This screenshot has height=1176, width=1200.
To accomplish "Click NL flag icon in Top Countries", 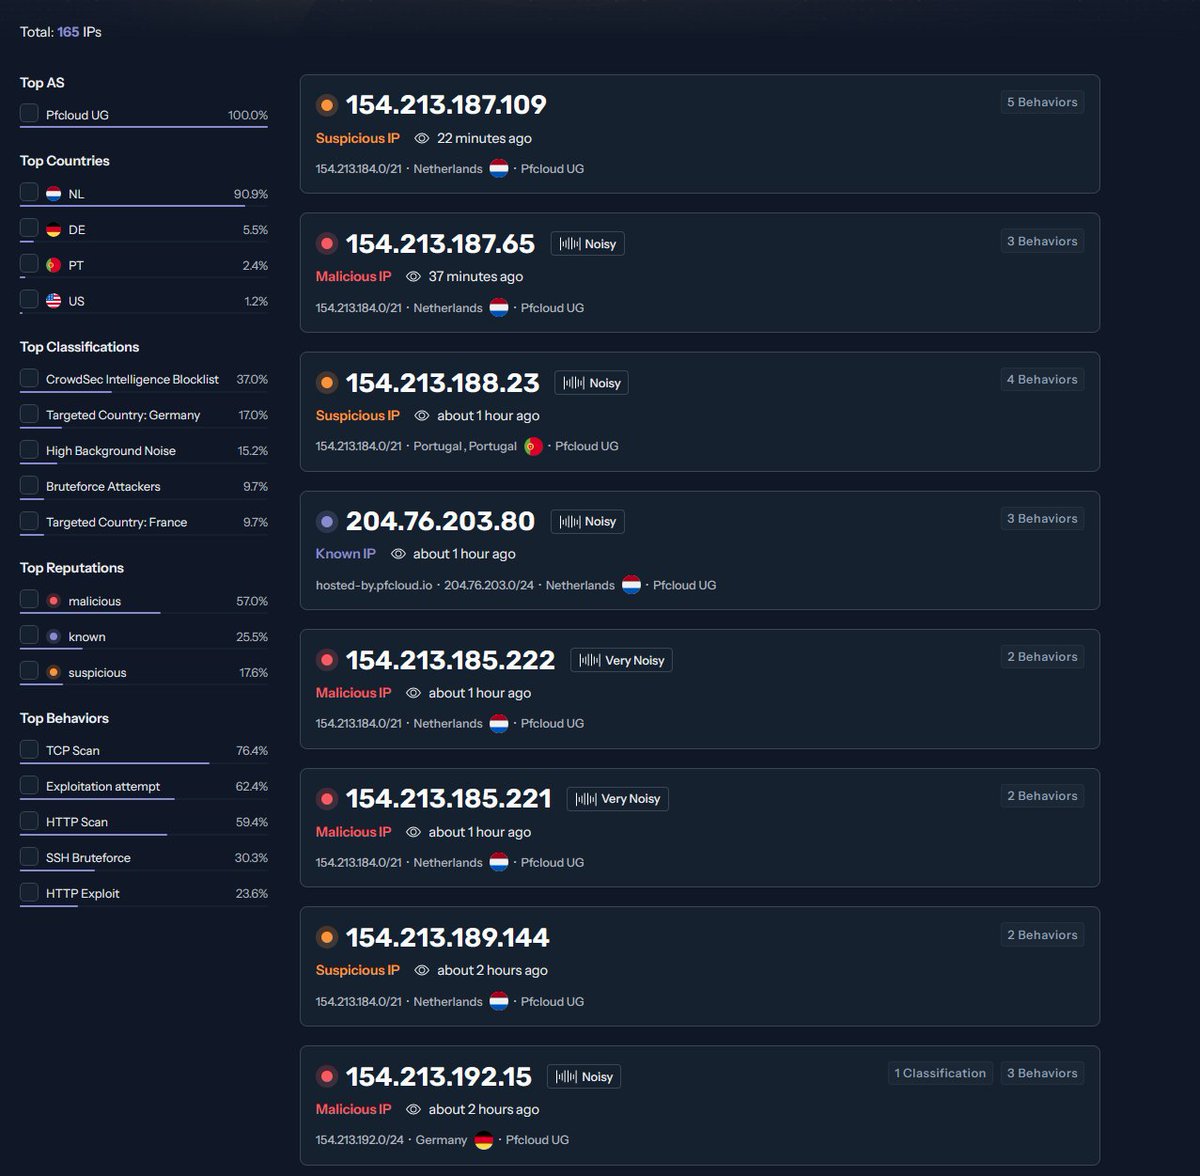I will (54, 194).
